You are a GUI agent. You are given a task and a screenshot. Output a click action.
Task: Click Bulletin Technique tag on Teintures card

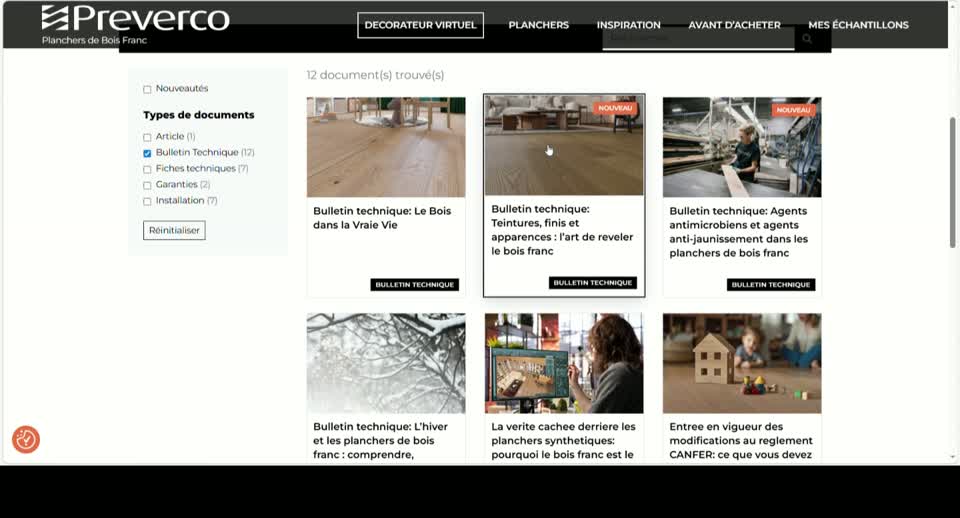593,283
